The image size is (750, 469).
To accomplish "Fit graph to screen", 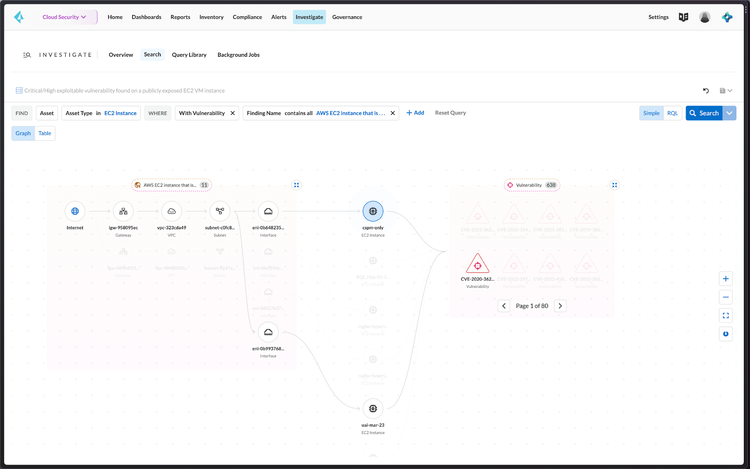I will tap(726, 316).
